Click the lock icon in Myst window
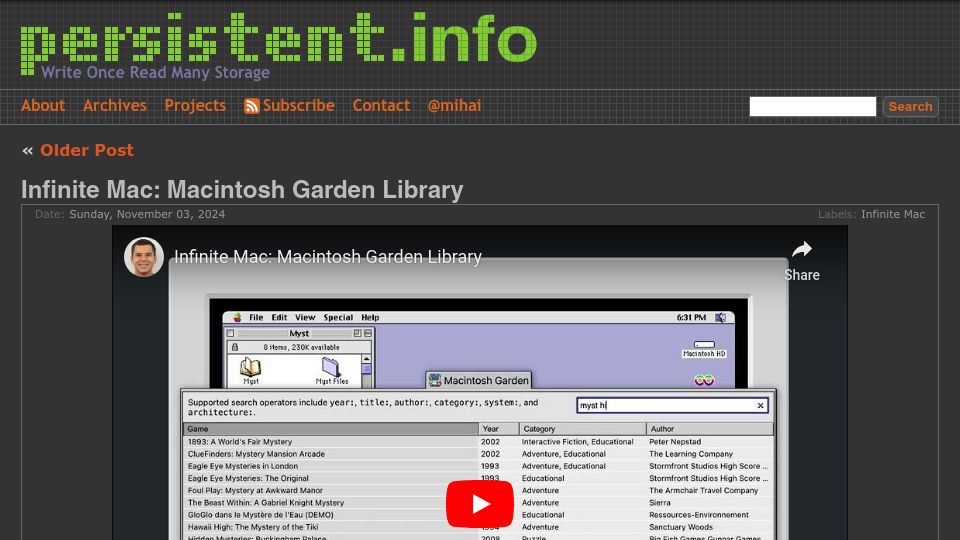This screenshot has height=540, width=960. (234, 347)
